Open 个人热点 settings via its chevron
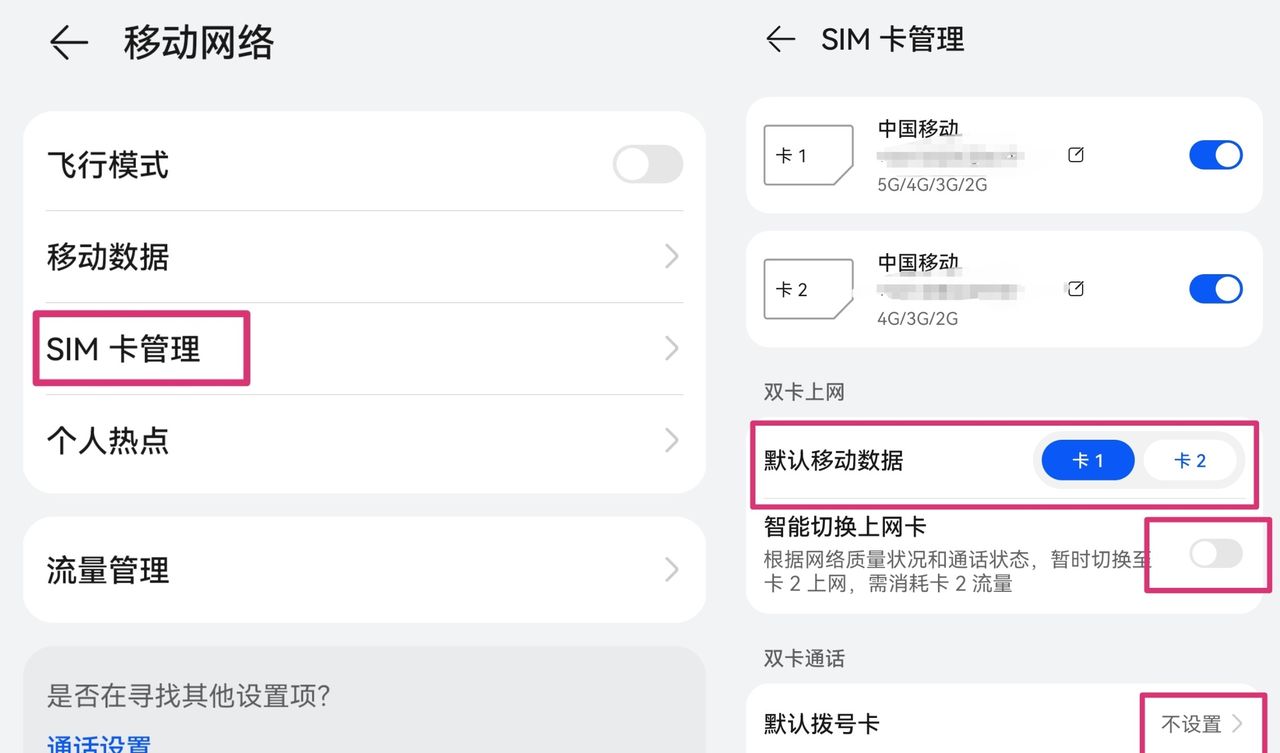 [671, 440]
